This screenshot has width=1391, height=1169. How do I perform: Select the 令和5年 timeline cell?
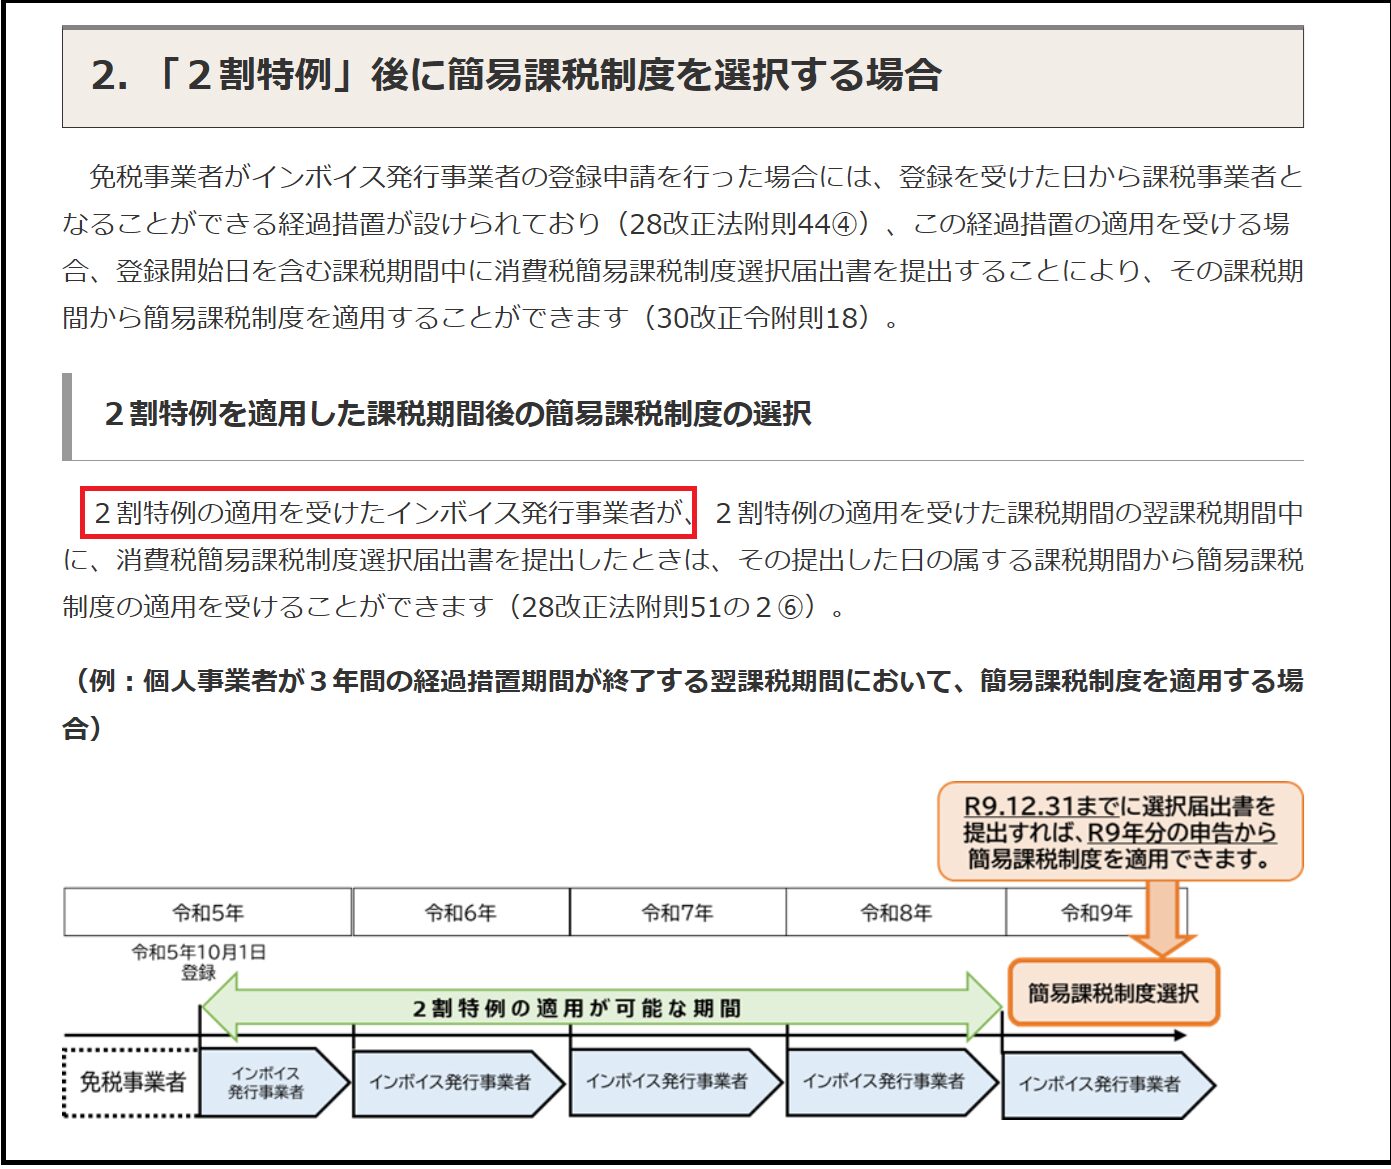tap(208, 912)
